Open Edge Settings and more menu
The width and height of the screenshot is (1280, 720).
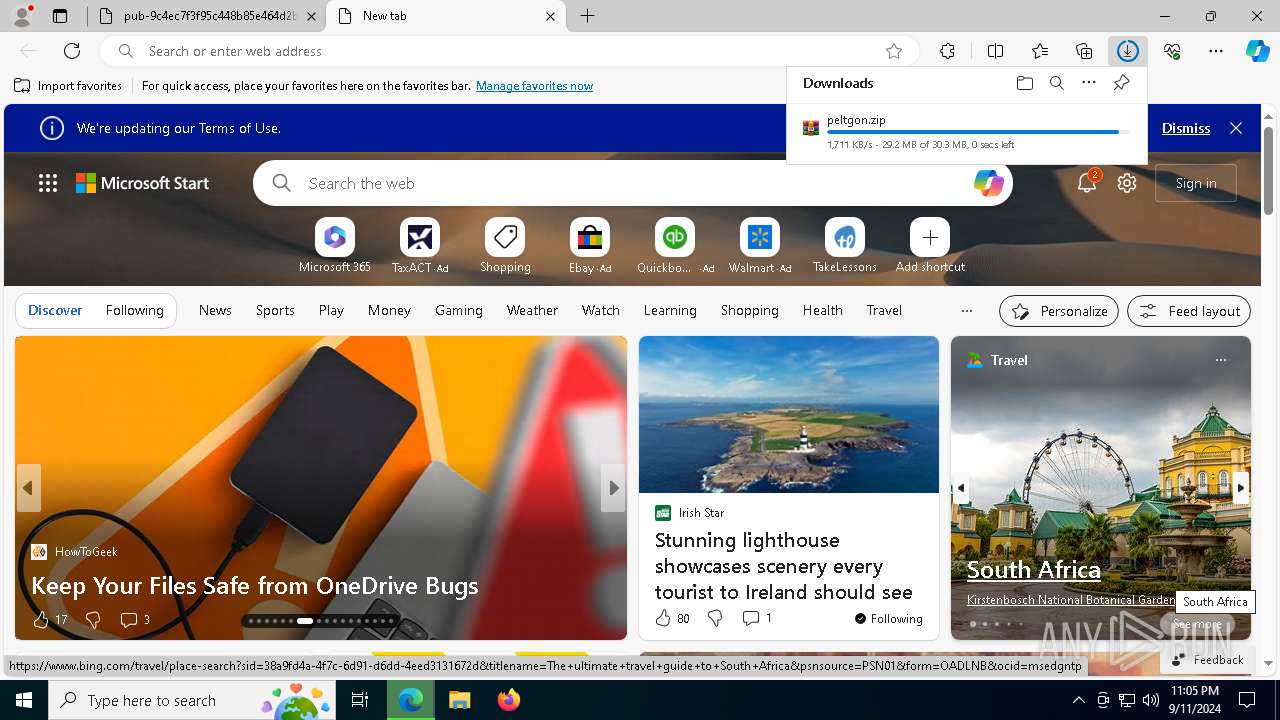tap(1216, 51)
